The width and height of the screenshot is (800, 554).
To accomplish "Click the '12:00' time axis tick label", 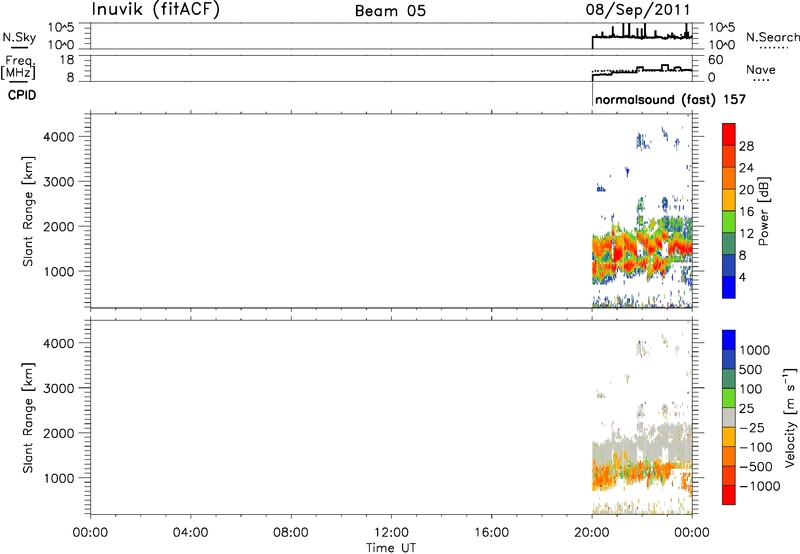I will pyautogui.click(x=391, y=533).
